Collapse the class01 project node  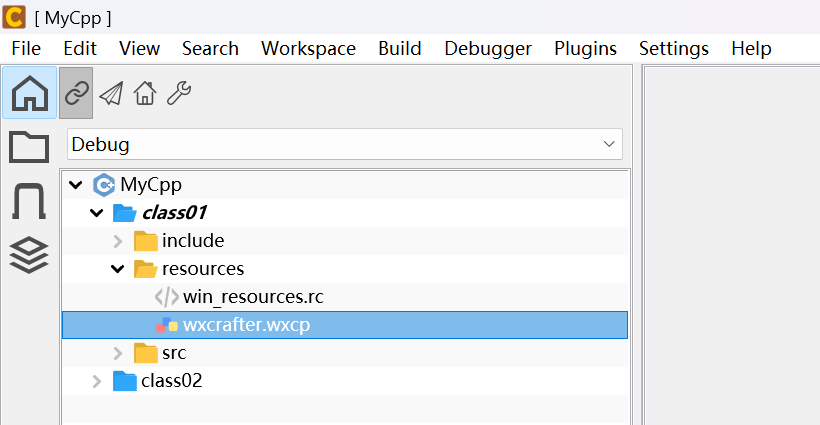[x=97, y=213]
